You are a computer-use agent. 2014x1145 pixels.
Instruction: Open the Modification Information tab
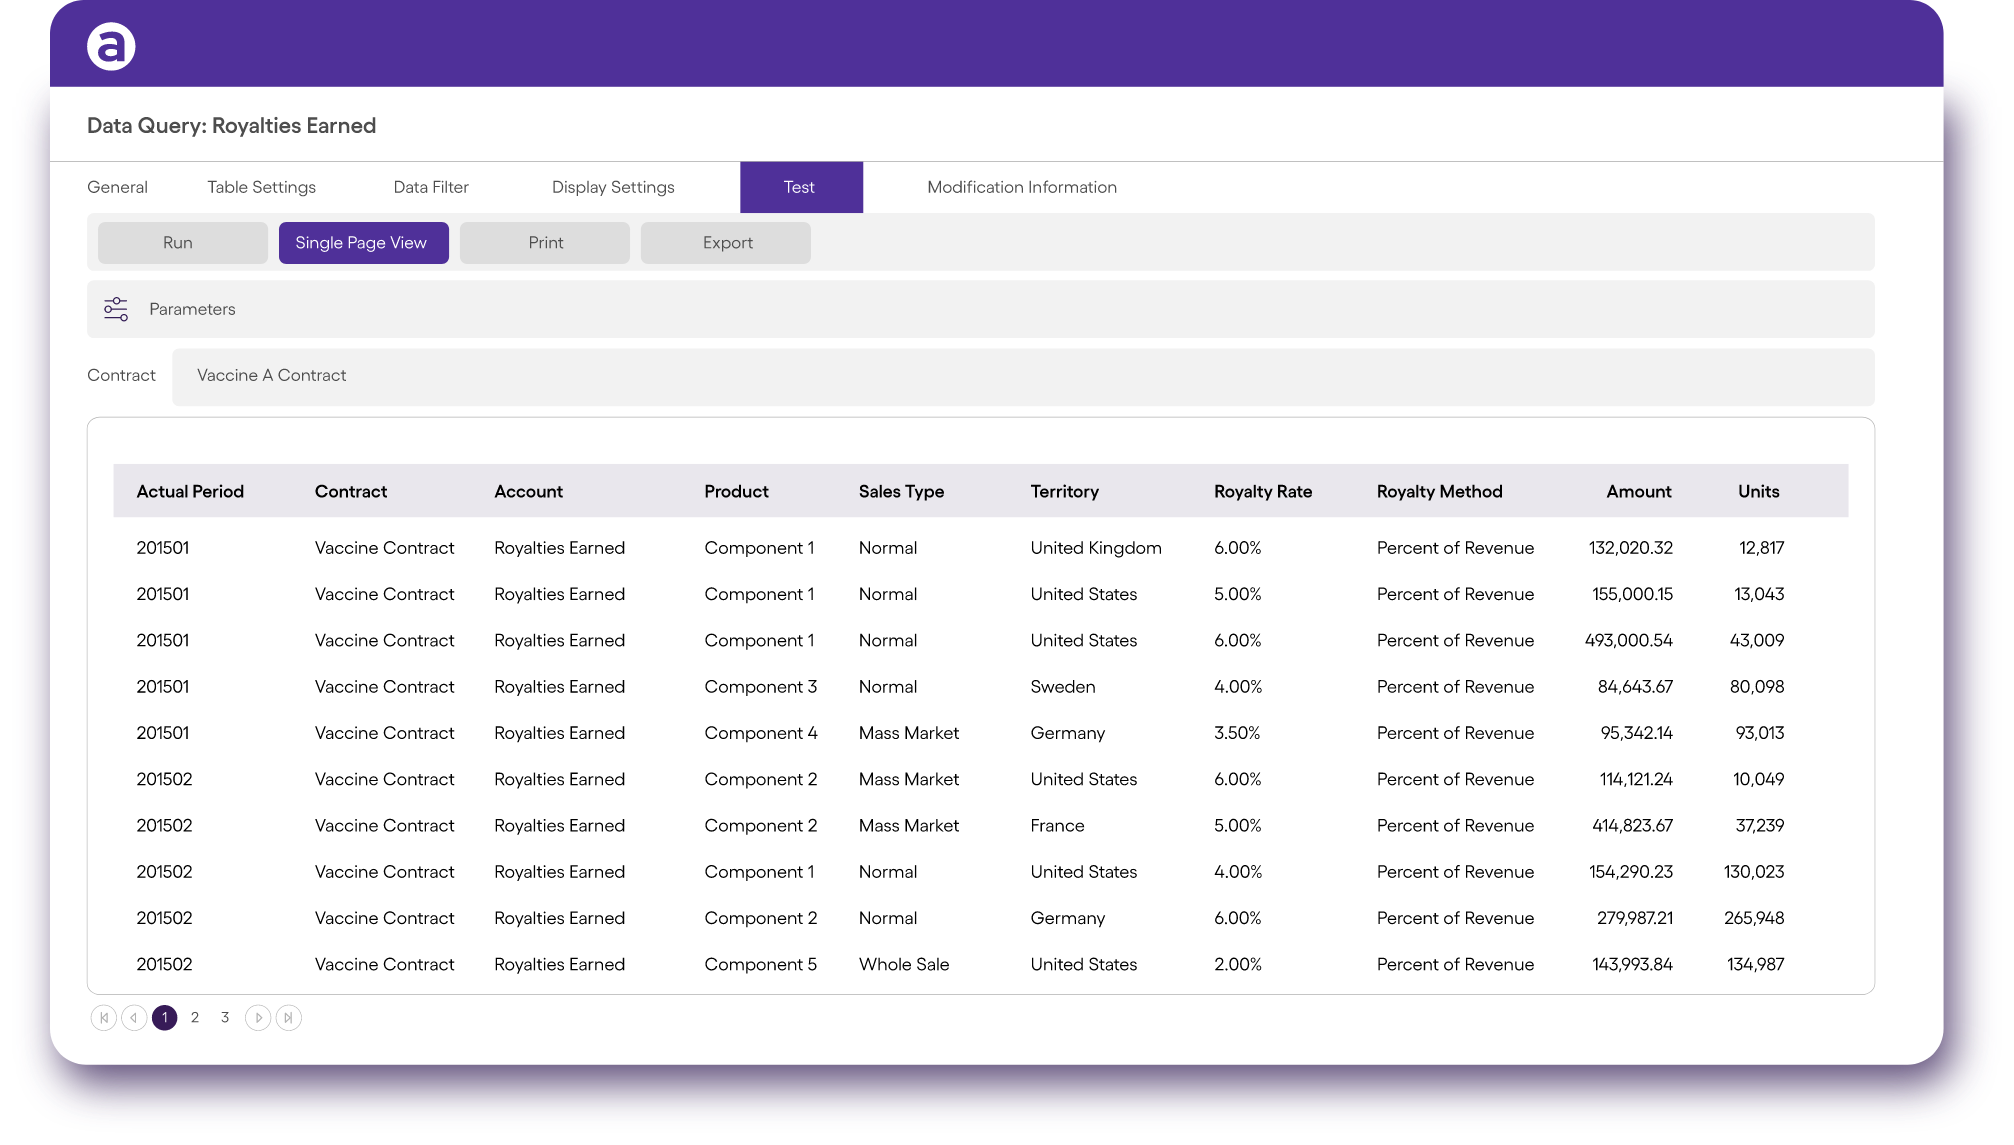coord(1022,187)
